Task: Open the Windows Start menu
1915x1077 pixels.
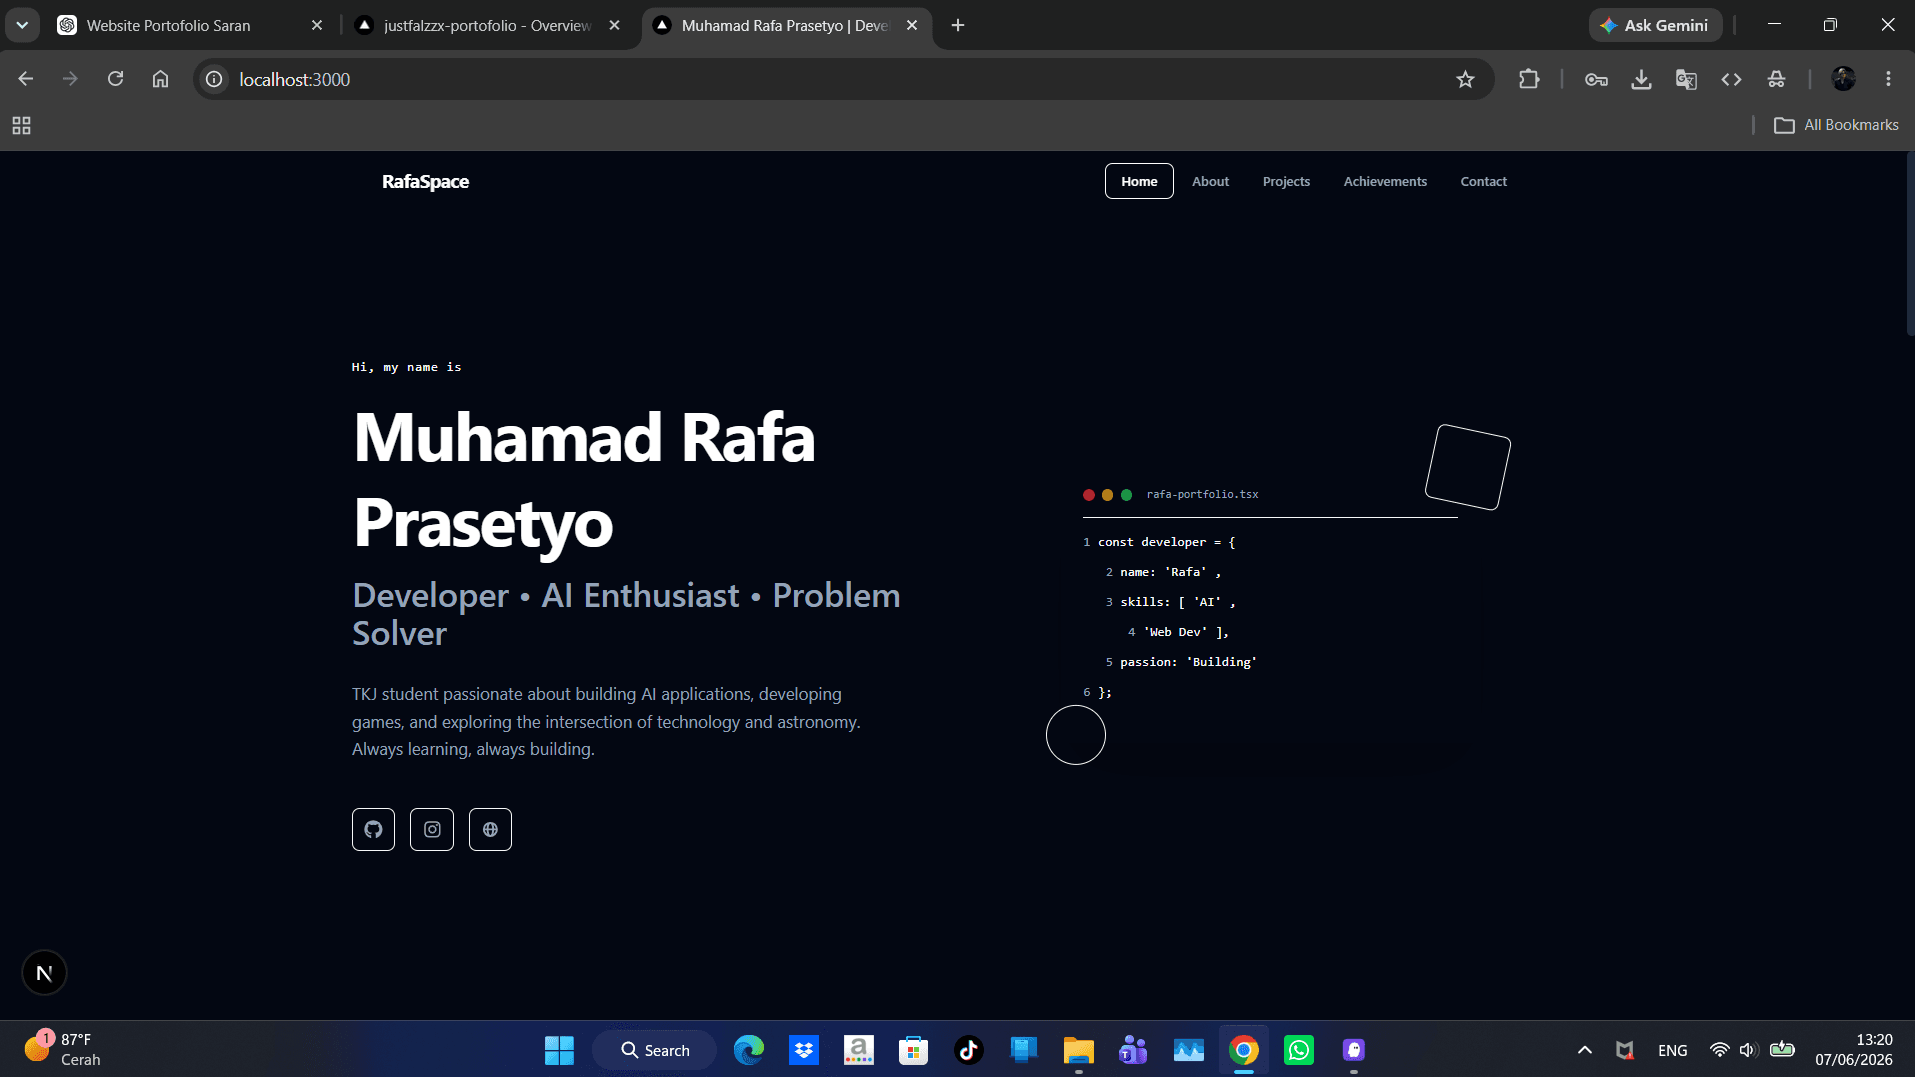Action: (x=559, y=1050)
